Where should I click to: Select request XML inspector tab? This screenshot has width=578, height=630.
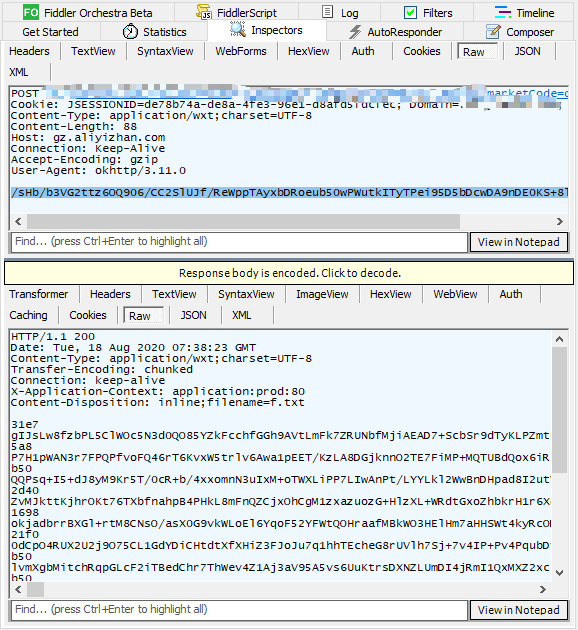click(x=18, y=72)
